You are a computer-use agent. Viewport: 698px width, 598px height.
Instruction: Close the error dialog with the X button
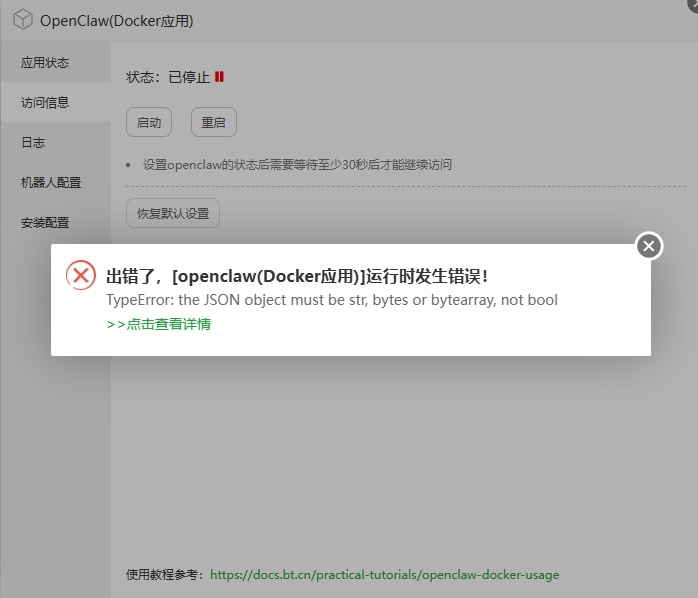pos(649,246)
